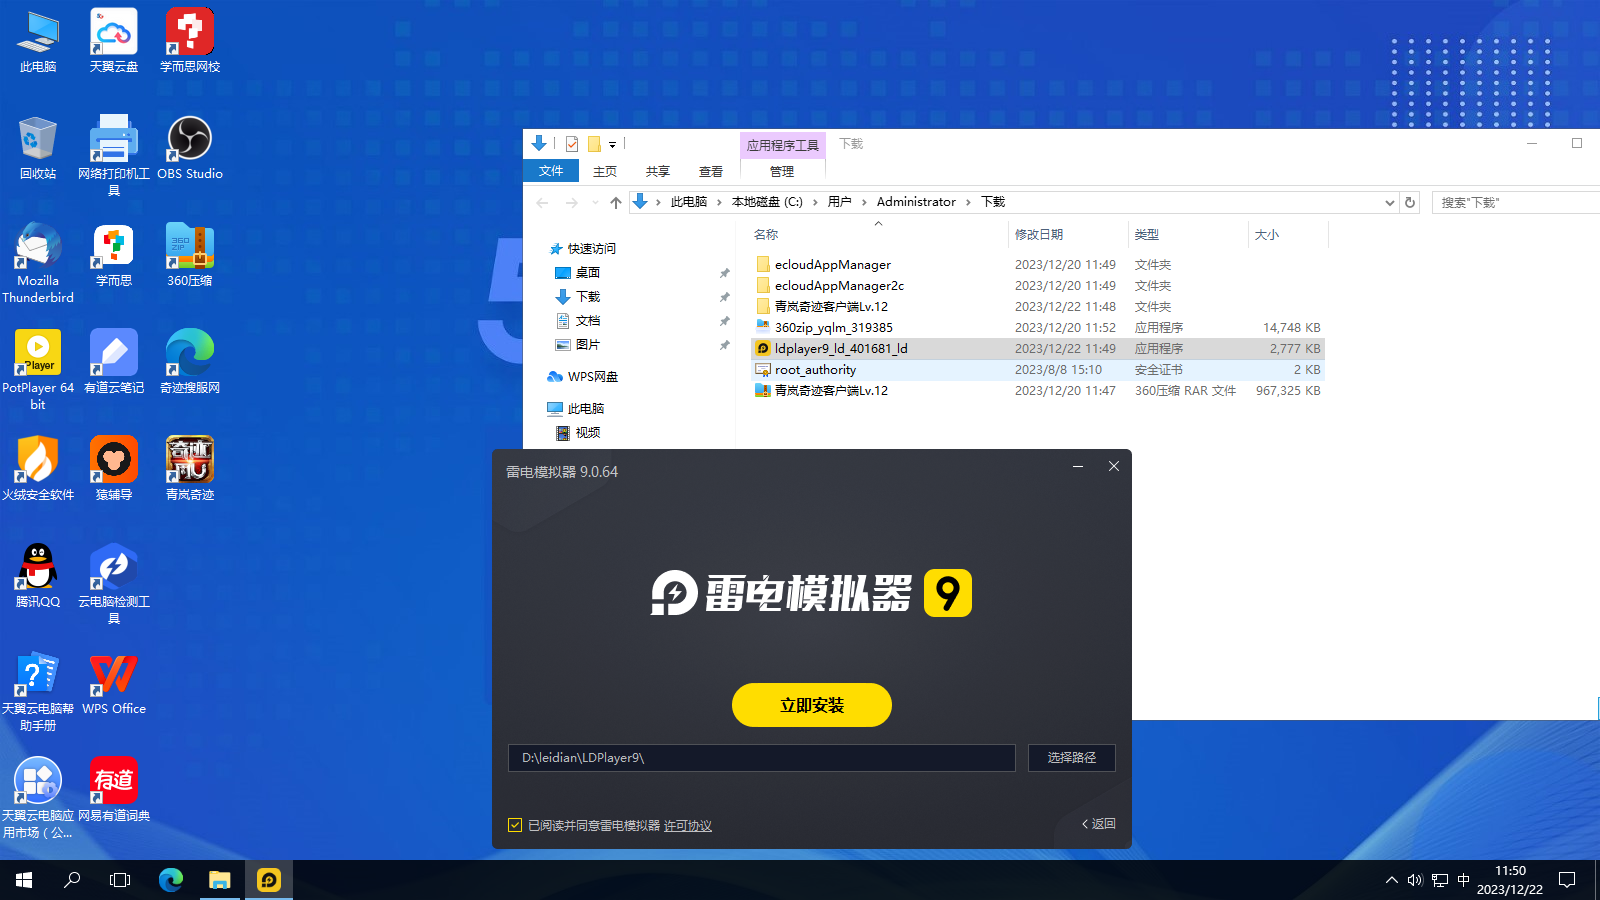Open 猿辅导 desktop shortcut
Image resolution: width=1600 pixels, height=900 pixels.
point(114,469)
